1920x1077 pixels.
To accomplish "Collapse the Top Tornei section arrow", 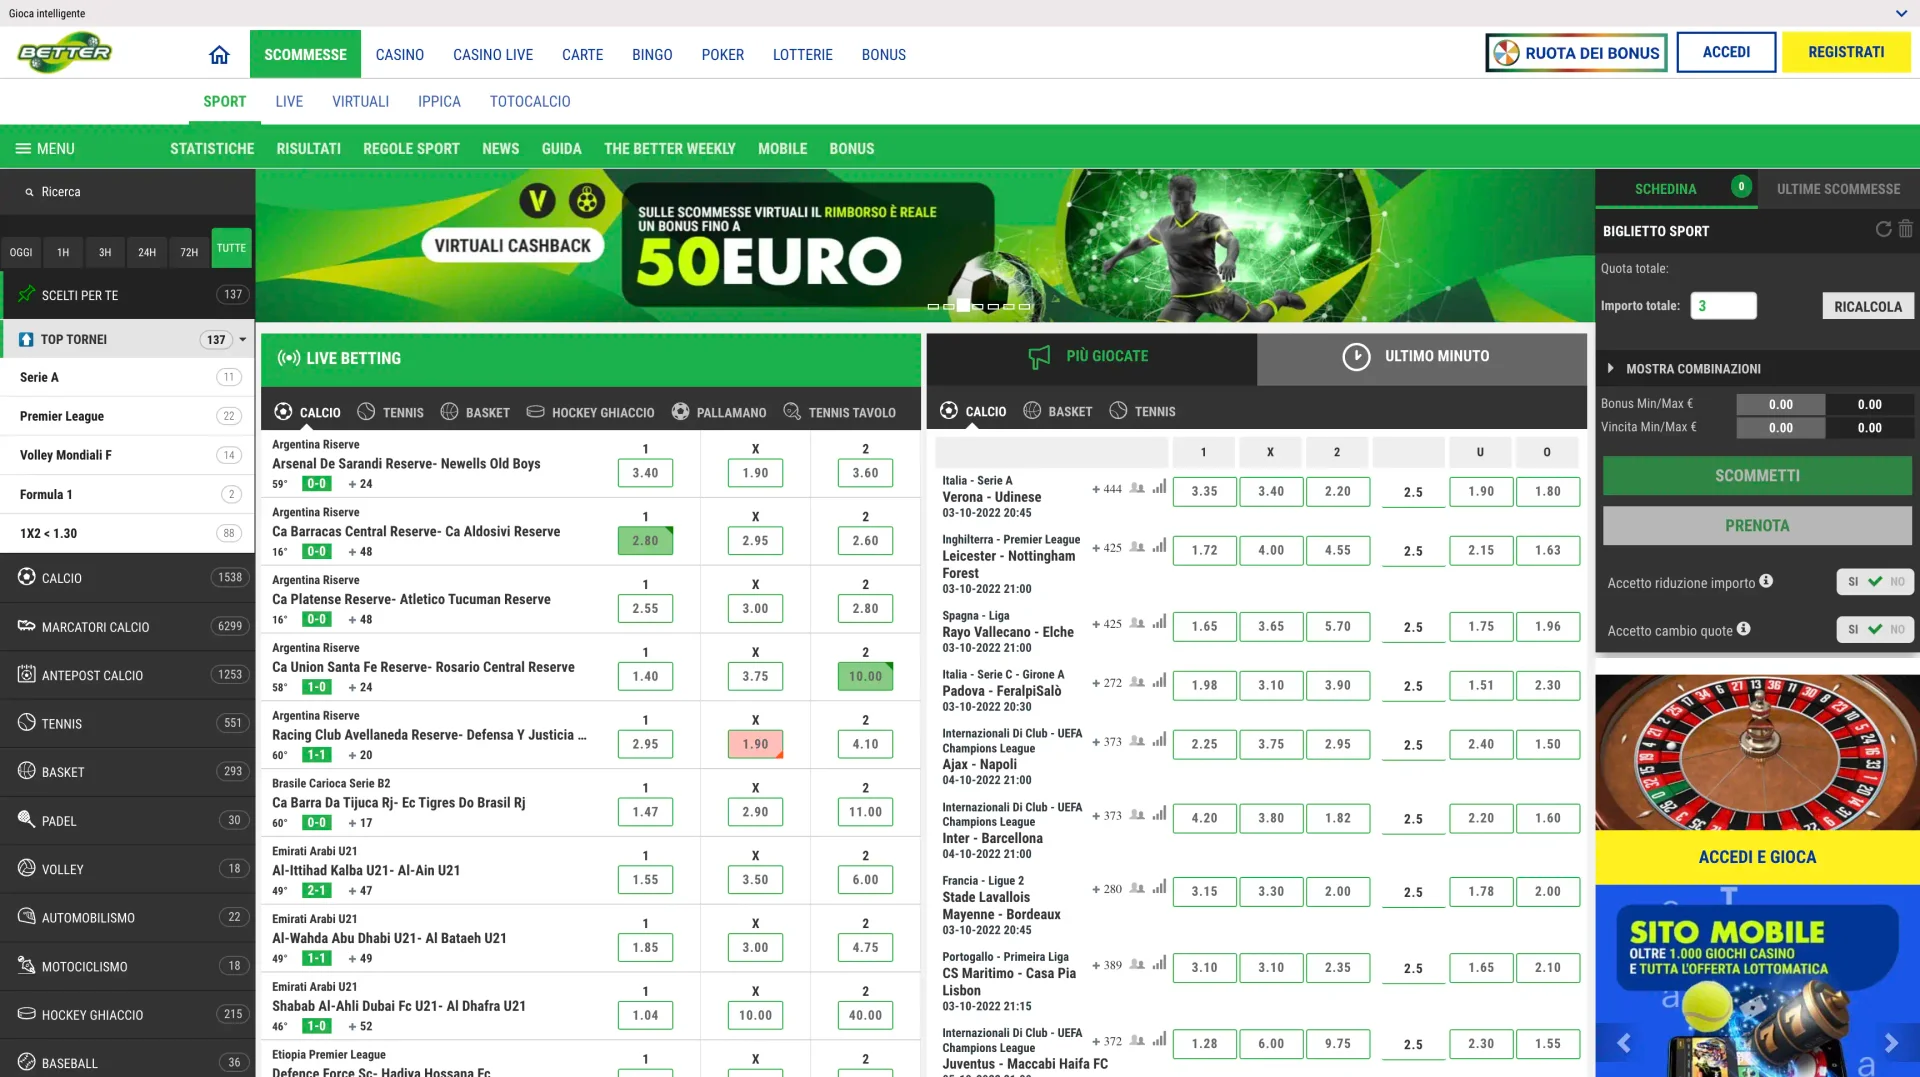I will pos(242,340).
